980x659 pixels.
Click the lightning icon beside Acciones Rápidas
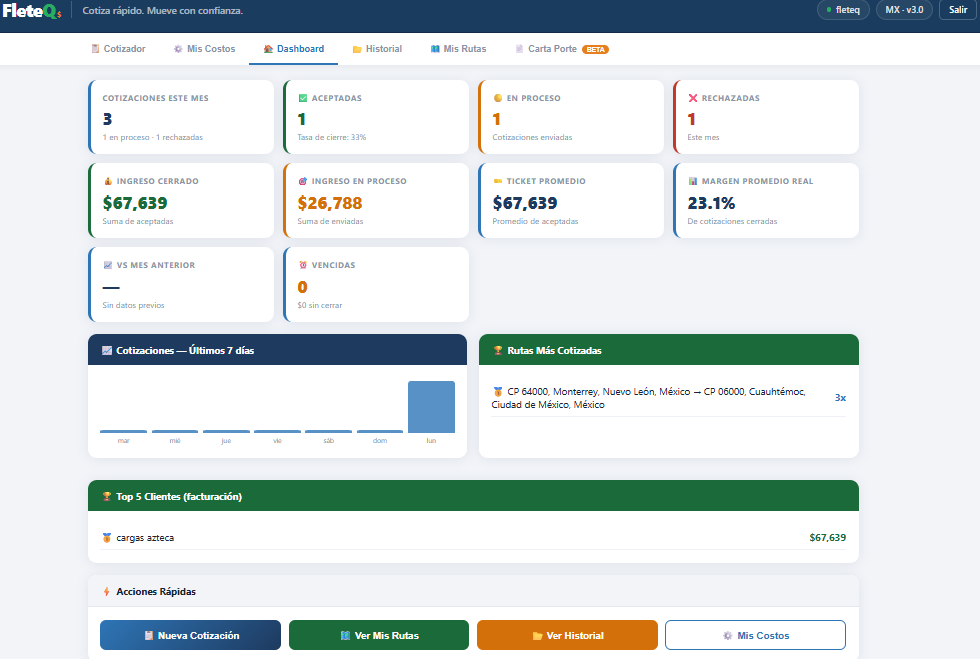click(105, 591)
